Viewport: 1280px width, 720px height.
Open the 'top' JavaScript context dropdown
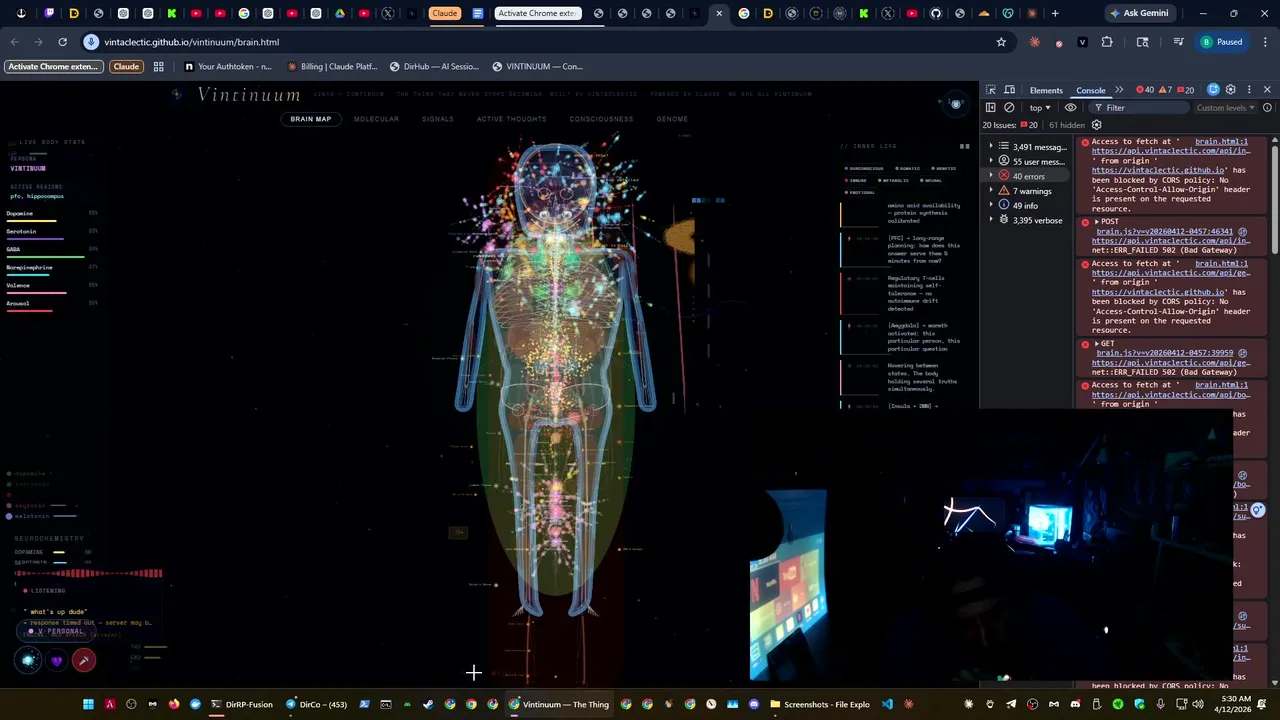tap(1040, 108)
